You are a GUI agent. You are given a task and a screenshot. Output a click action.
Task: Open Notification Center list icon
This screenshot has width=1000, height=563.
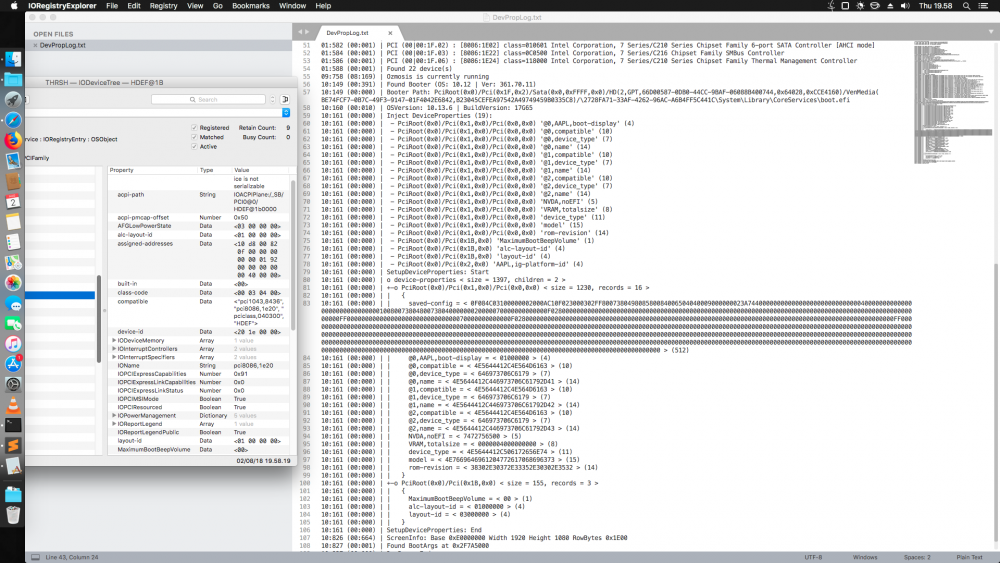(984, 6)
